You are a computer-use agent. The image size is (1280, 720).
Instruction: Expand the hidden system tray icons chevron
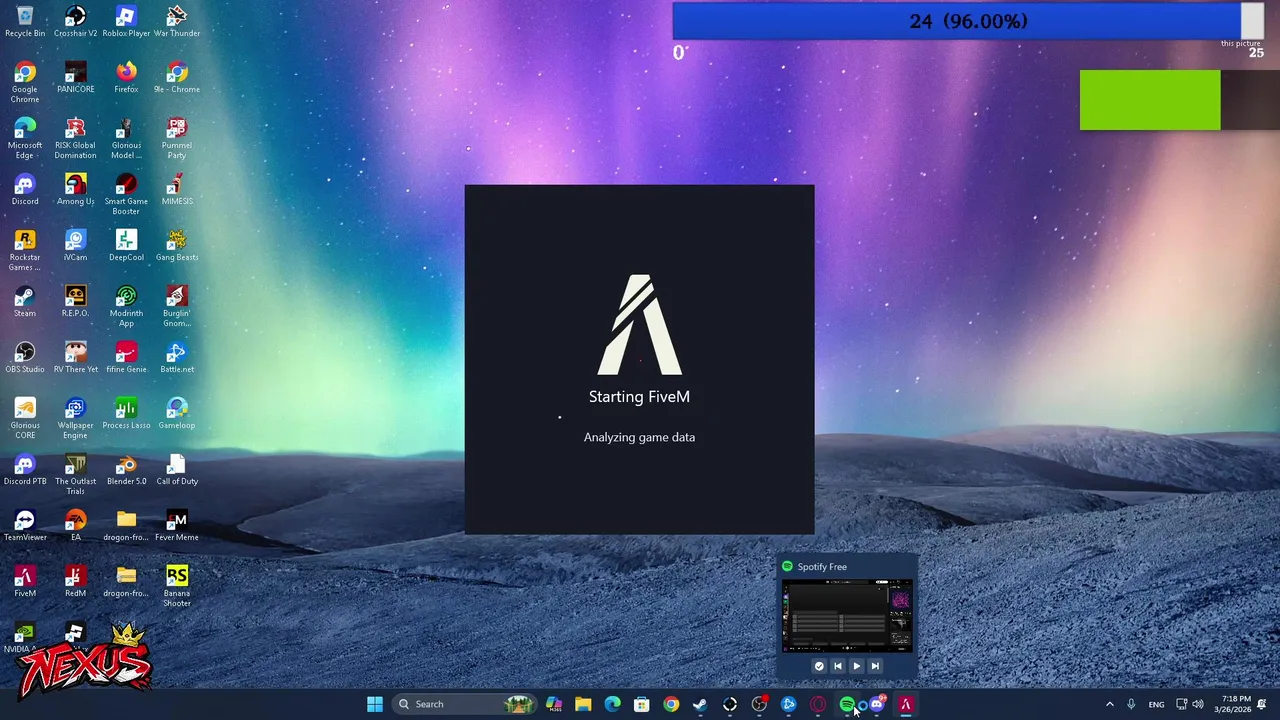click(1109, 704)
